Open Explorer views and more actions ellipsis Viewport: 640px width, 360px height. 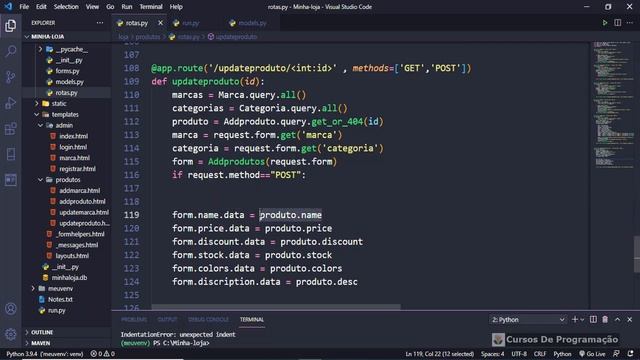tap(100, 23)
